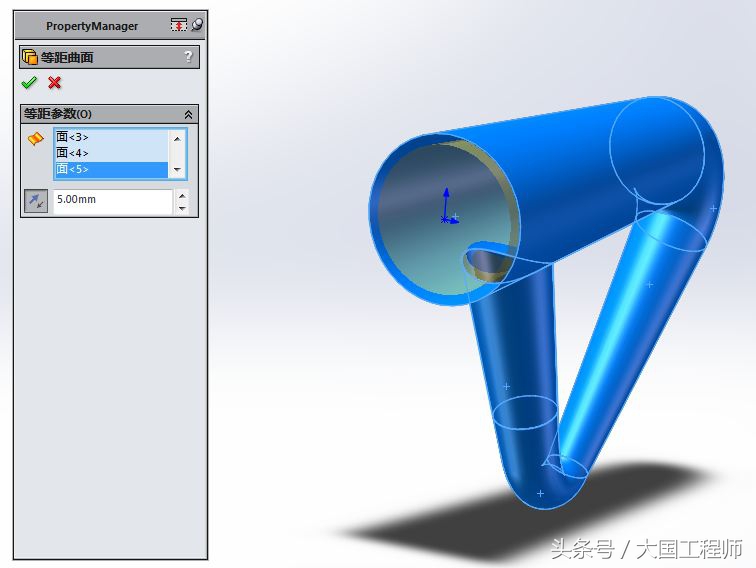Click the pushpin icon in PropertyManager header
This screenshot has width=756, height=568.
[197, 25]
